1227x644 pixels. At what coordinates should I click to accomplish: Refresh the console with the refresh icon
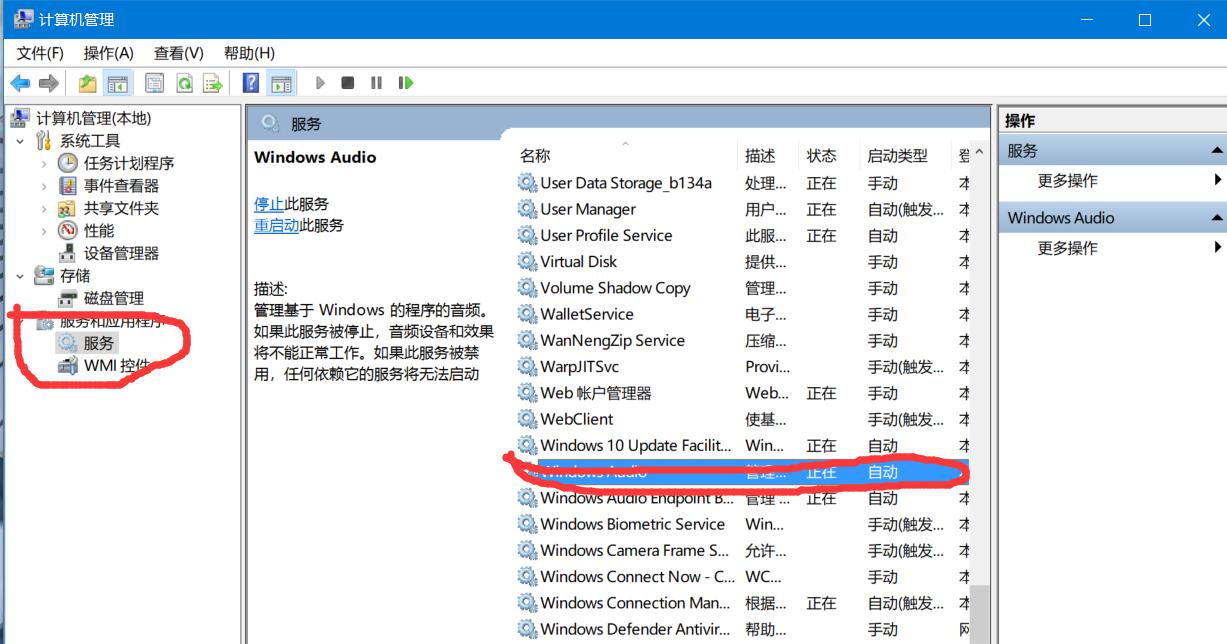(183, 82)
